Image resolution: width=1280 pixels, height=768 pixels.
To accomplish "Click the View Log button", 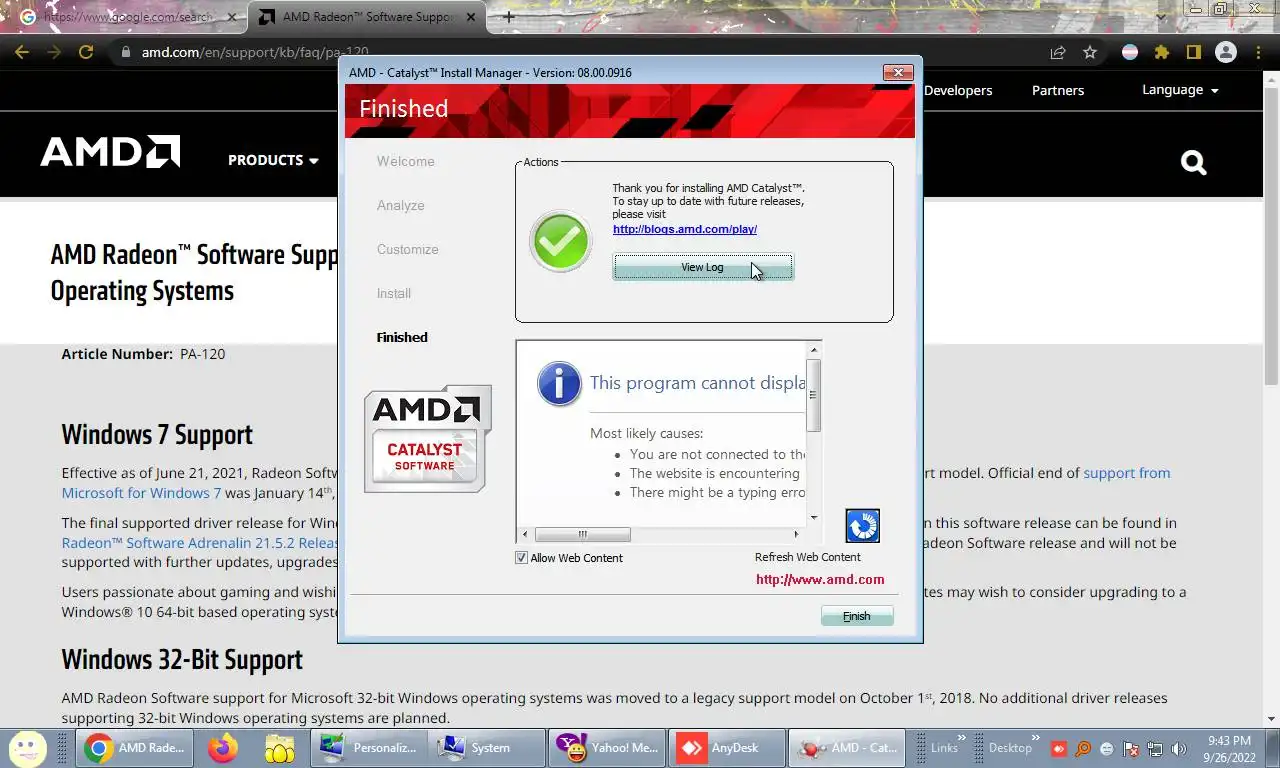I will (x=702, y=267).
